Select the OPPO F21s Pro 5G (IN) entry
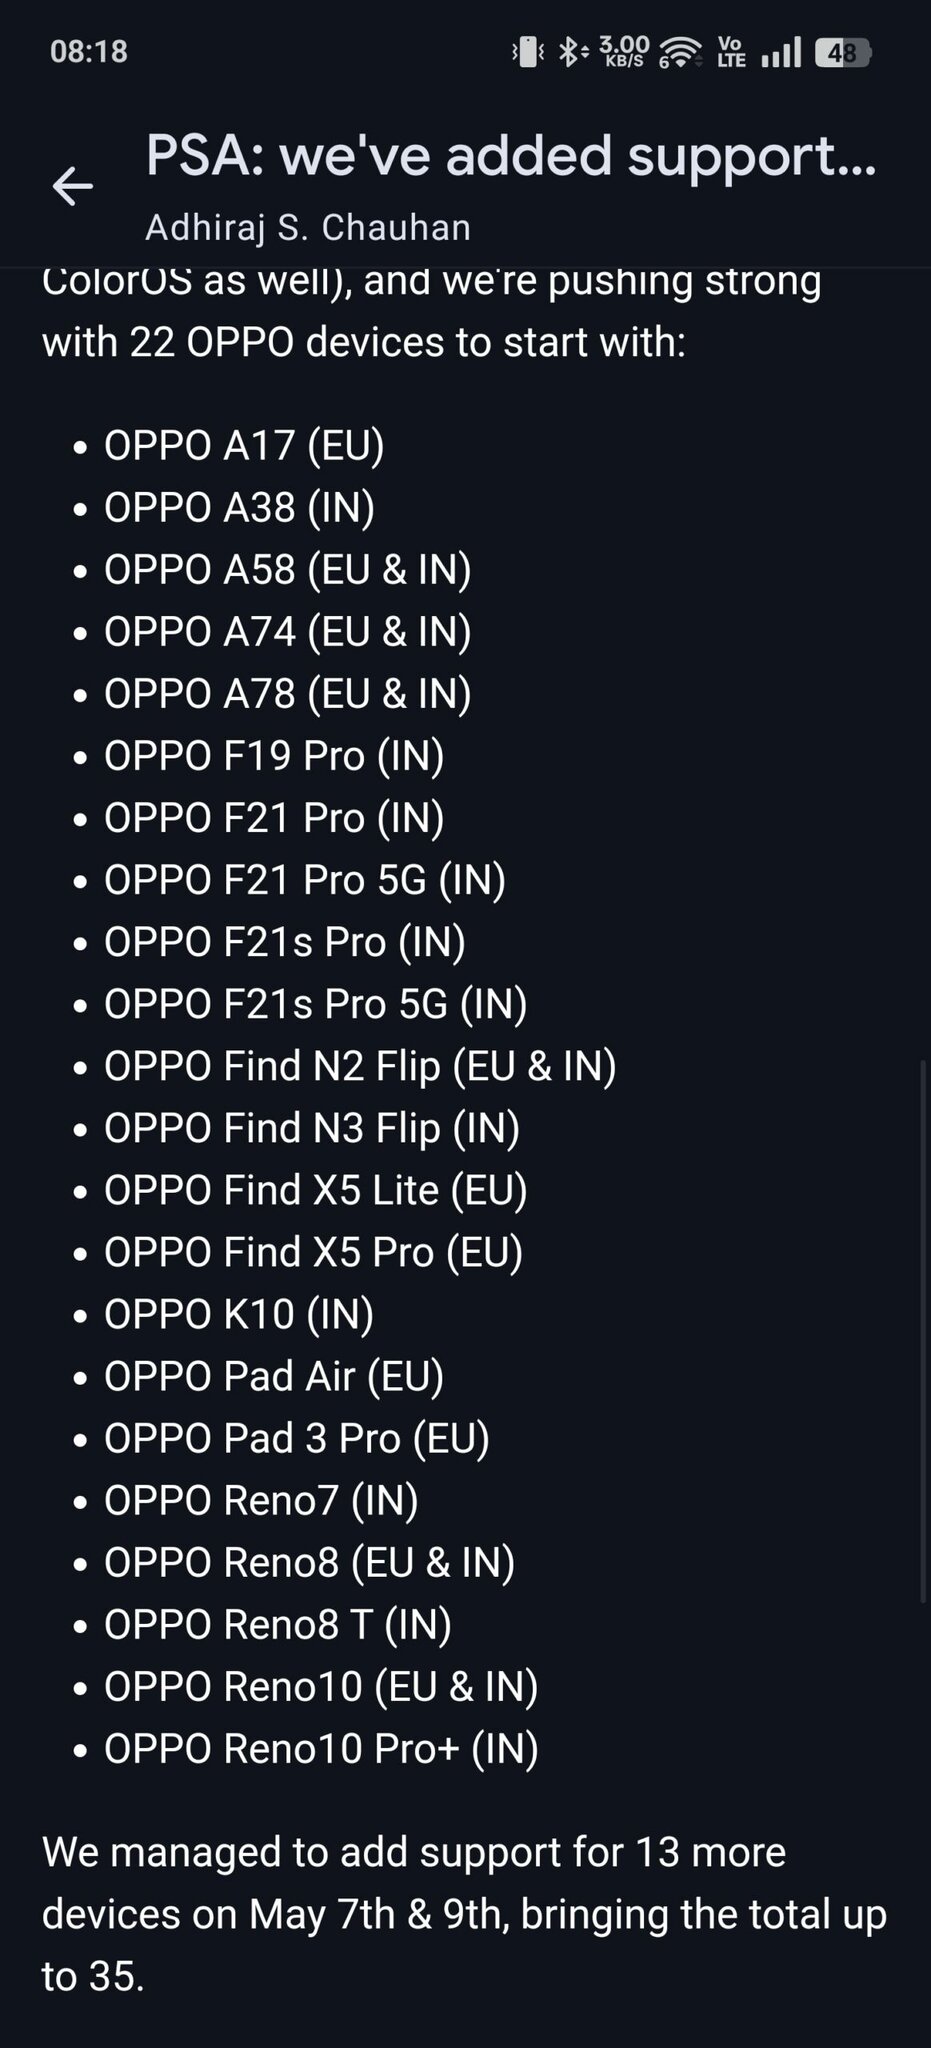The width and height of the screenshot is (931, 2048). [x=315, y=1004]
